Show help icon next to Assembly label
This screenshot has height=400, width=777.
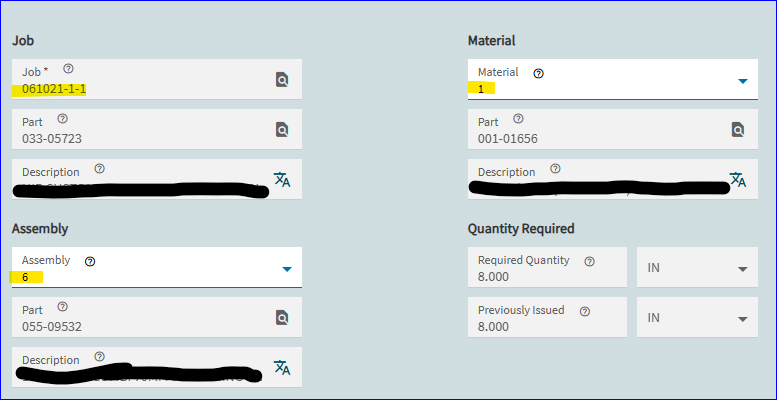90,262
